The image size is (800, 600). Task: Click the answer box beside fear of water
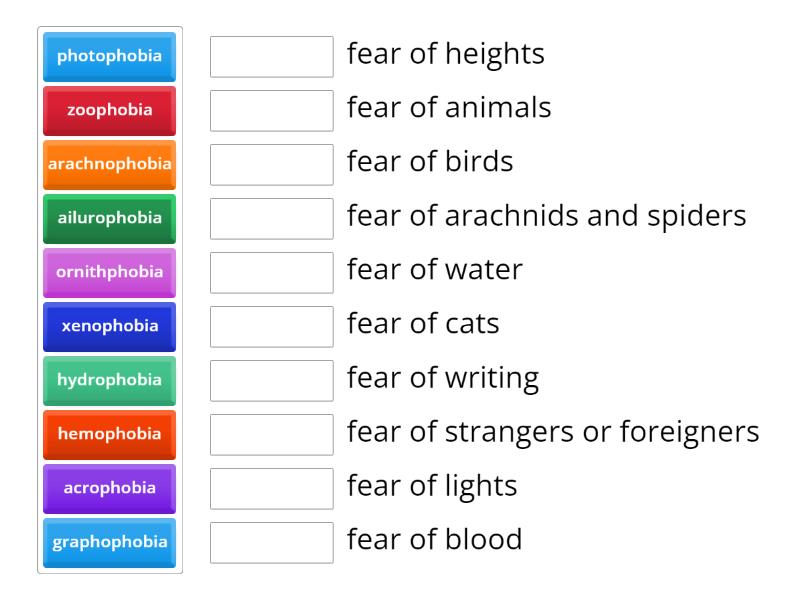272,273
